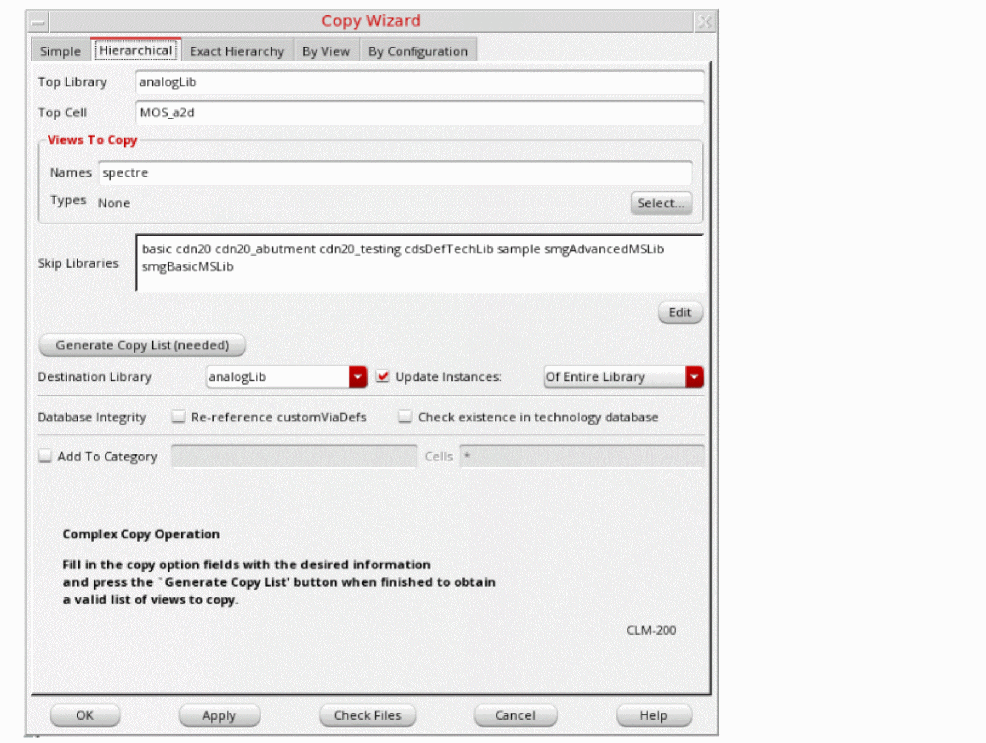The width and height of the screenshot is (986, 743).
Task: Click the Edit button for Skip Libraries
Action: click(x=680, y=312)
